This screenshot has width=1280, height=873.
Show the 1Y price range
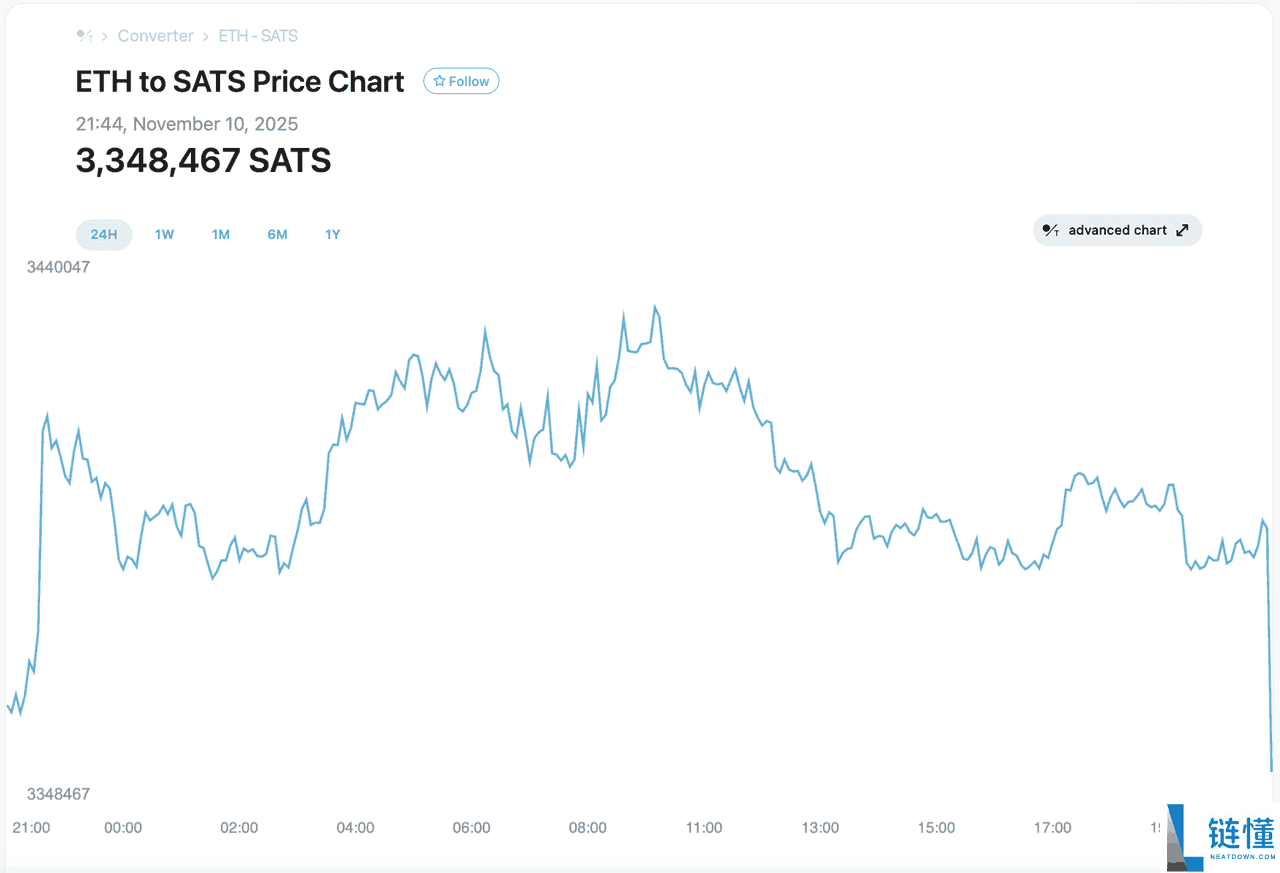pyautogui.click(x=333, y=235)
